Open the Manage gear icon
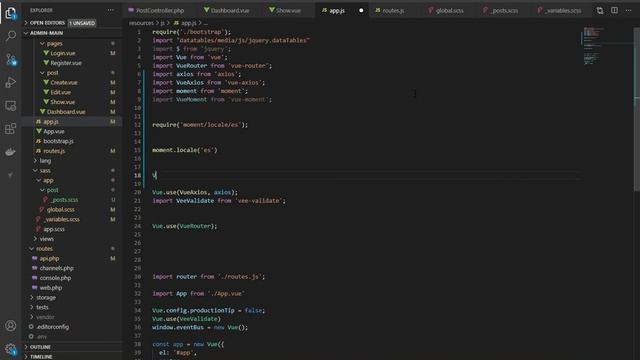Screen dimensions: 640x360 click(11, 349)
